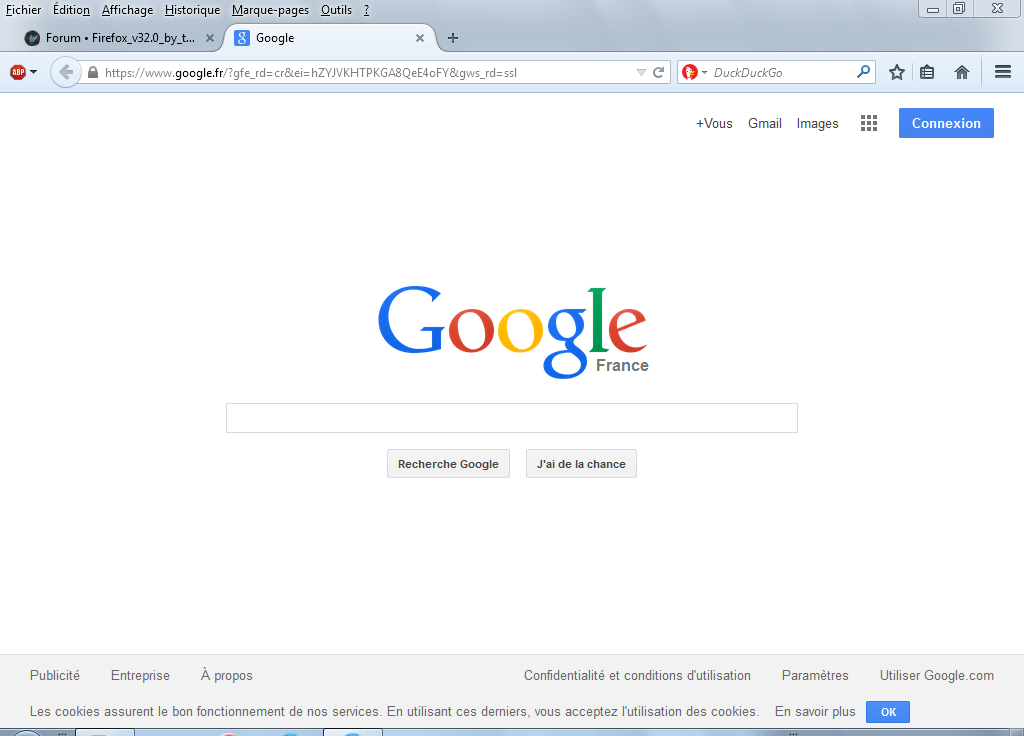Click the Forum tab favicon

32,38
